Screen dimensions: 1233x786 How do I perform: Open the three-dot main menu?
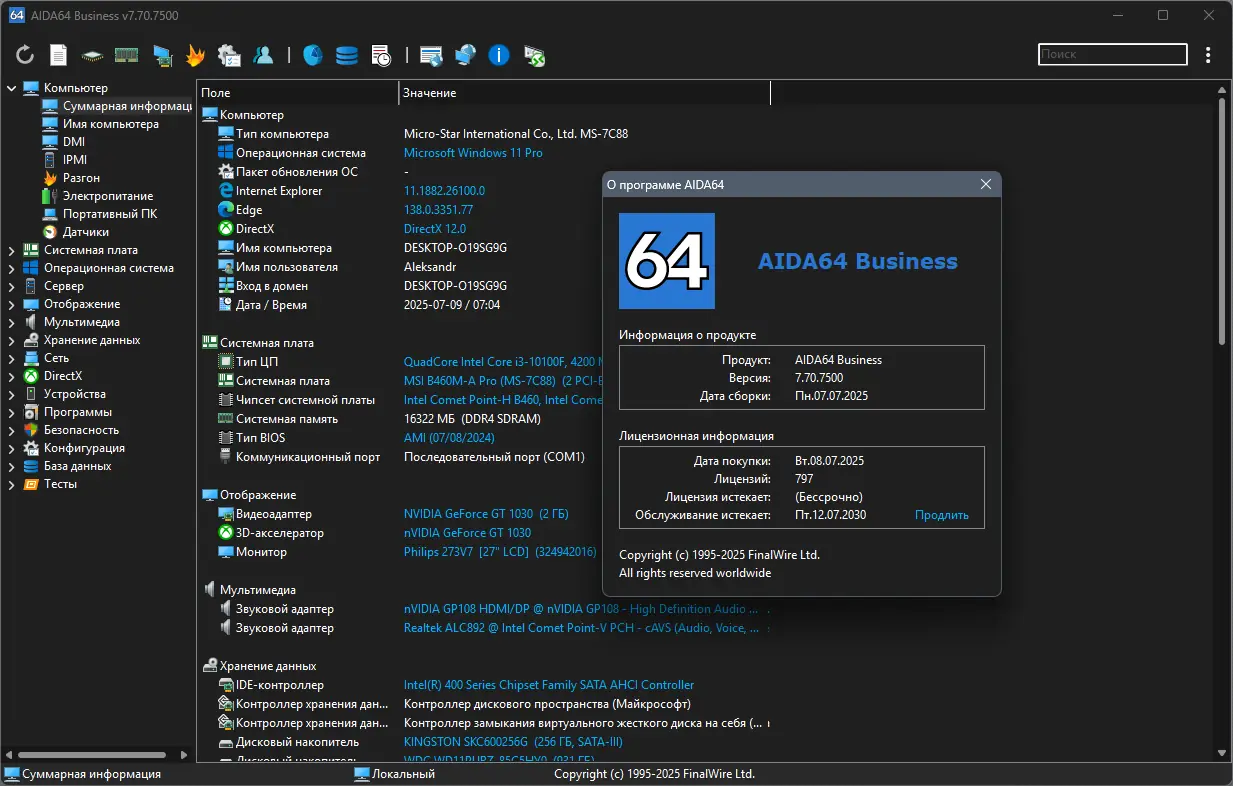pos(1208,55)
